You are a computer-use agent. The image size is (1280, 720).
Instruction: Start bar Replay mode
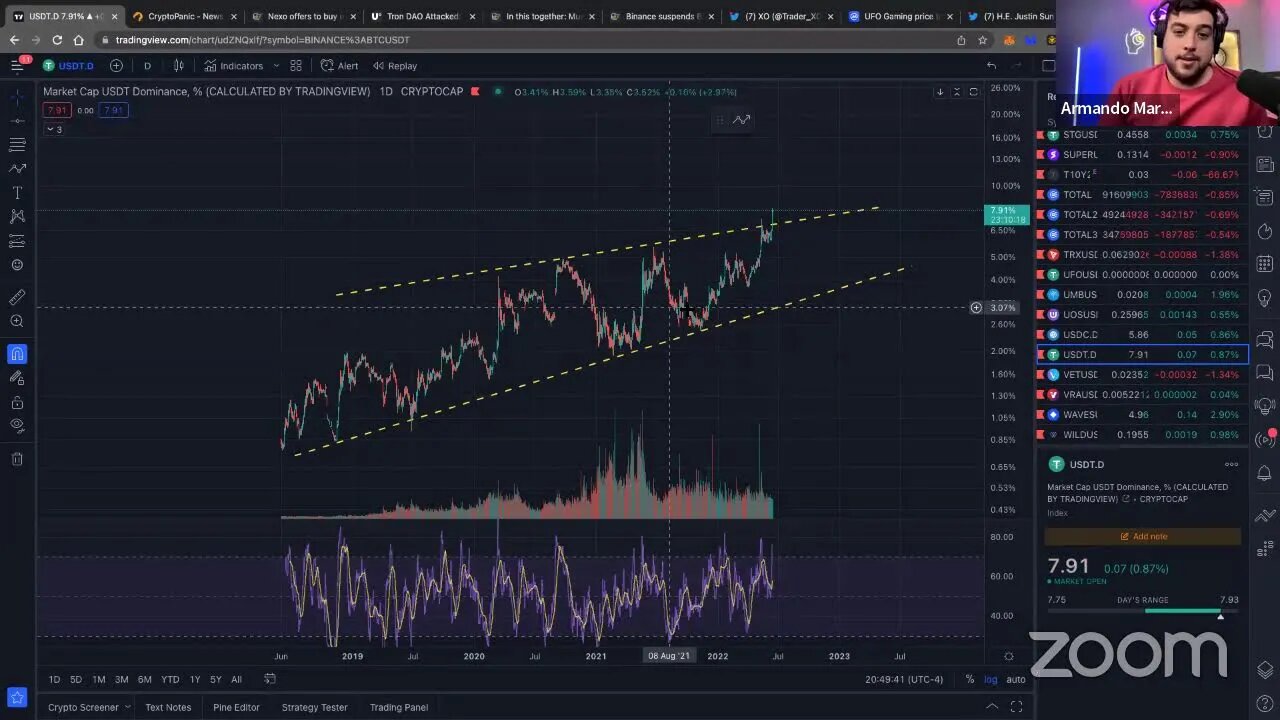pos(395,66)
